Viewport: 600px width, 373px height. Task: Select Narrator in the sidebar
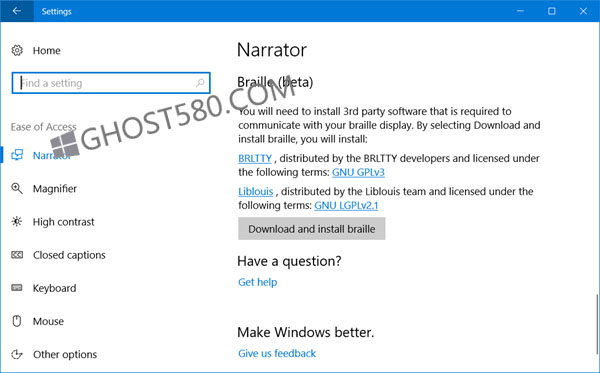pyautogui.click(x=52, y=155)
